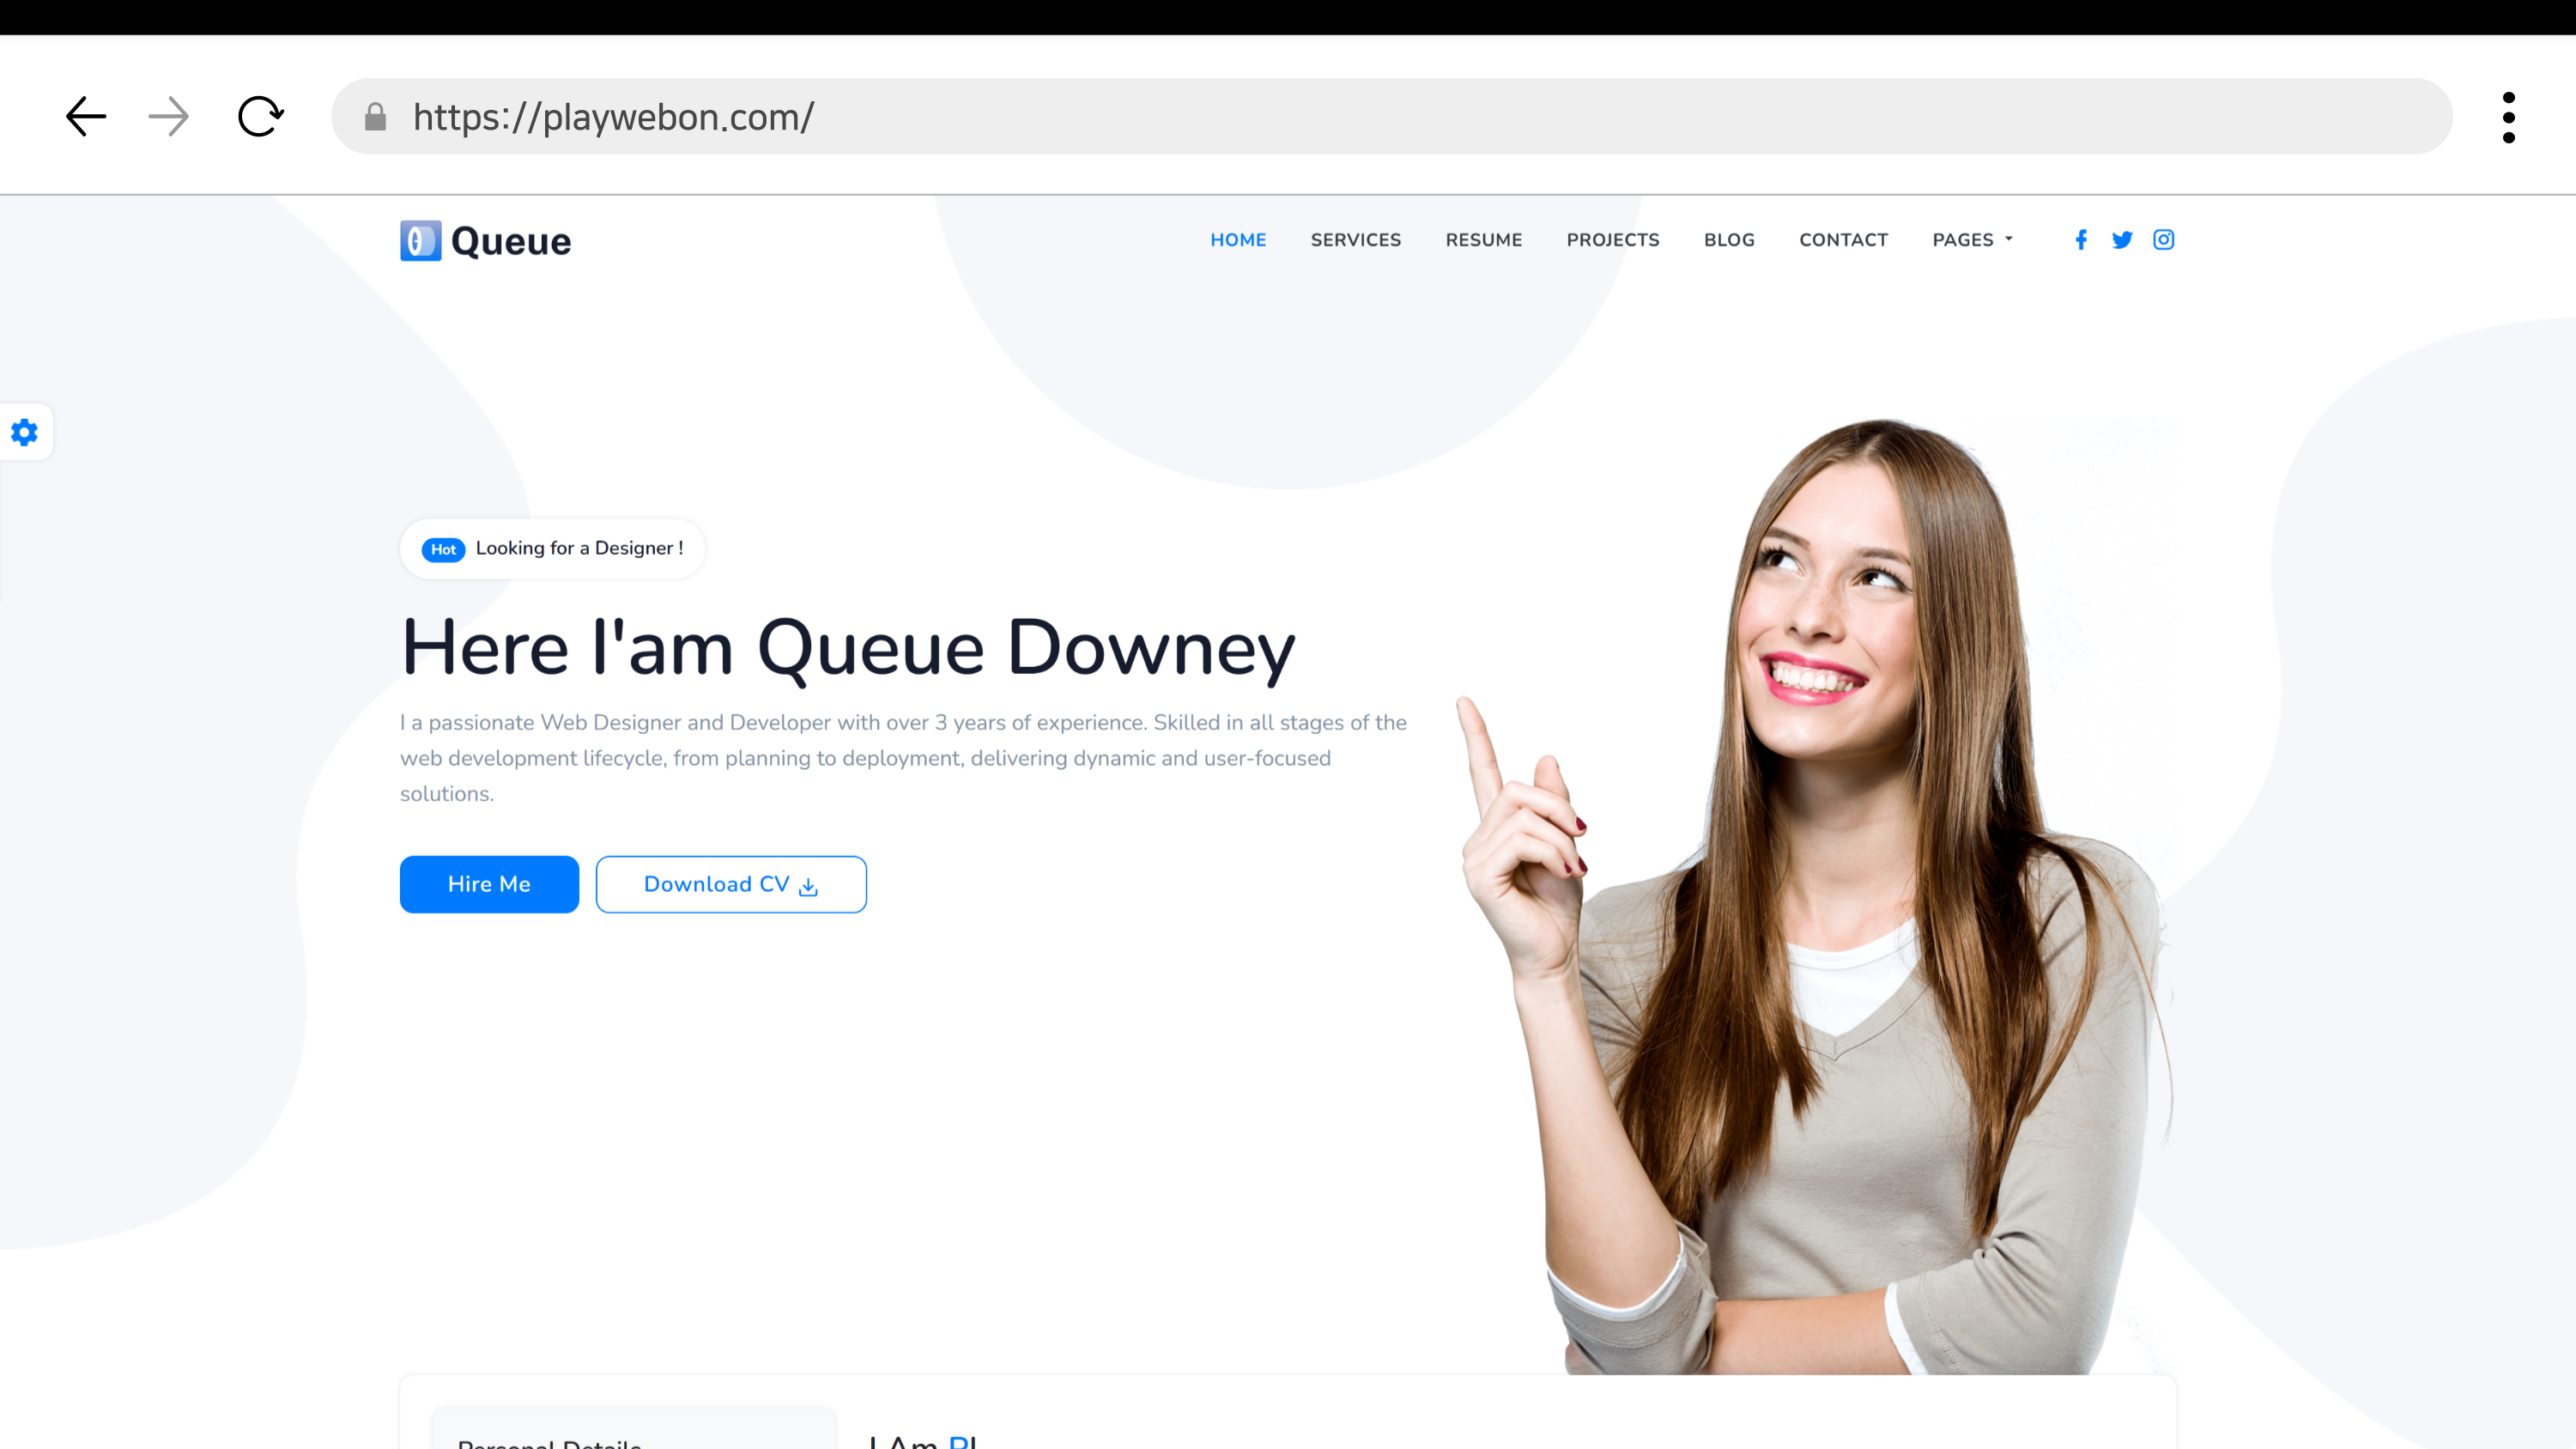Go to the Home nav item
This screenshot has width=2576, height=1449.
tap(1238, 240)
